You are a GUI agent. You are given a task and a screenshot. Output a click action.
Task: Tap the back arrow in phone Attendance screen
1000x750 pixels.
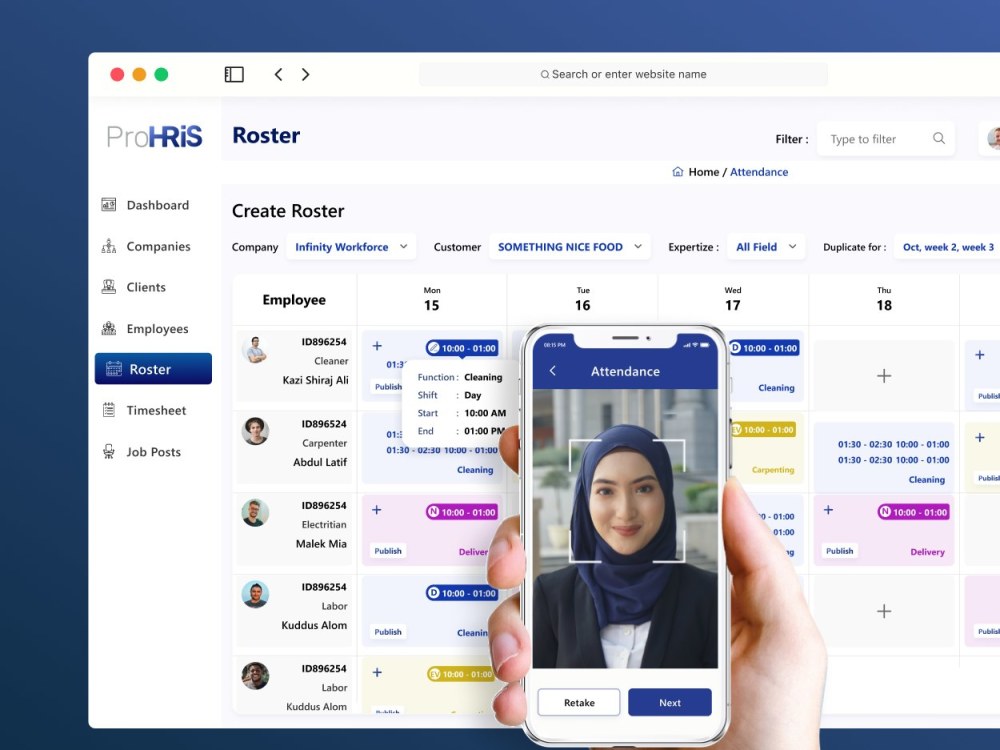(x=553, y=371)
